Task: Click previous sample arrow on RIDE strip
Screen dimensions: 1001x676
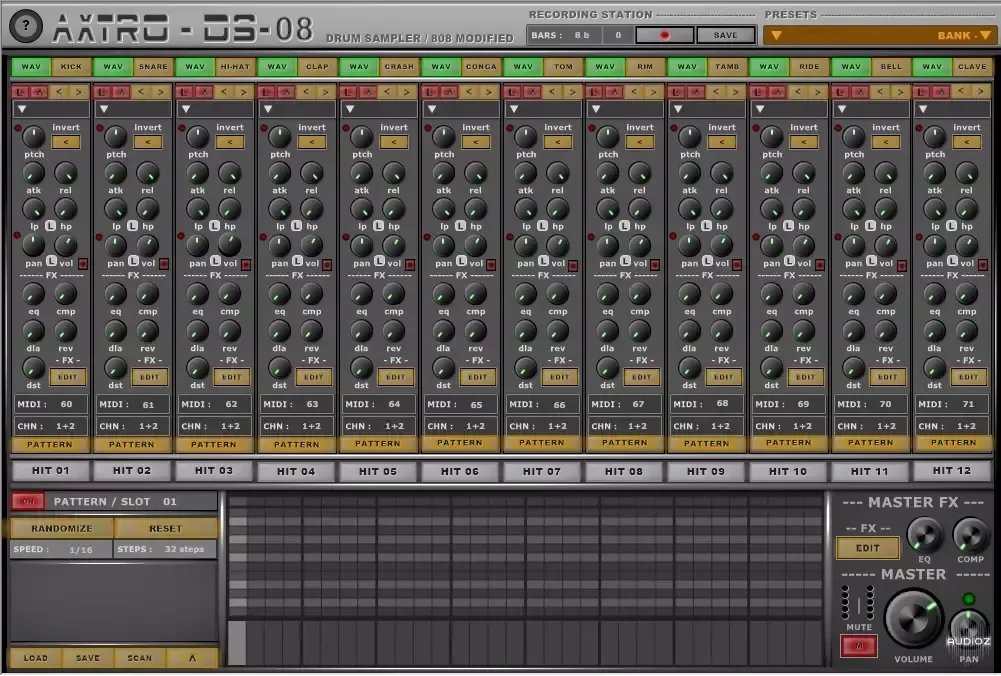Action: coord(798,93)
